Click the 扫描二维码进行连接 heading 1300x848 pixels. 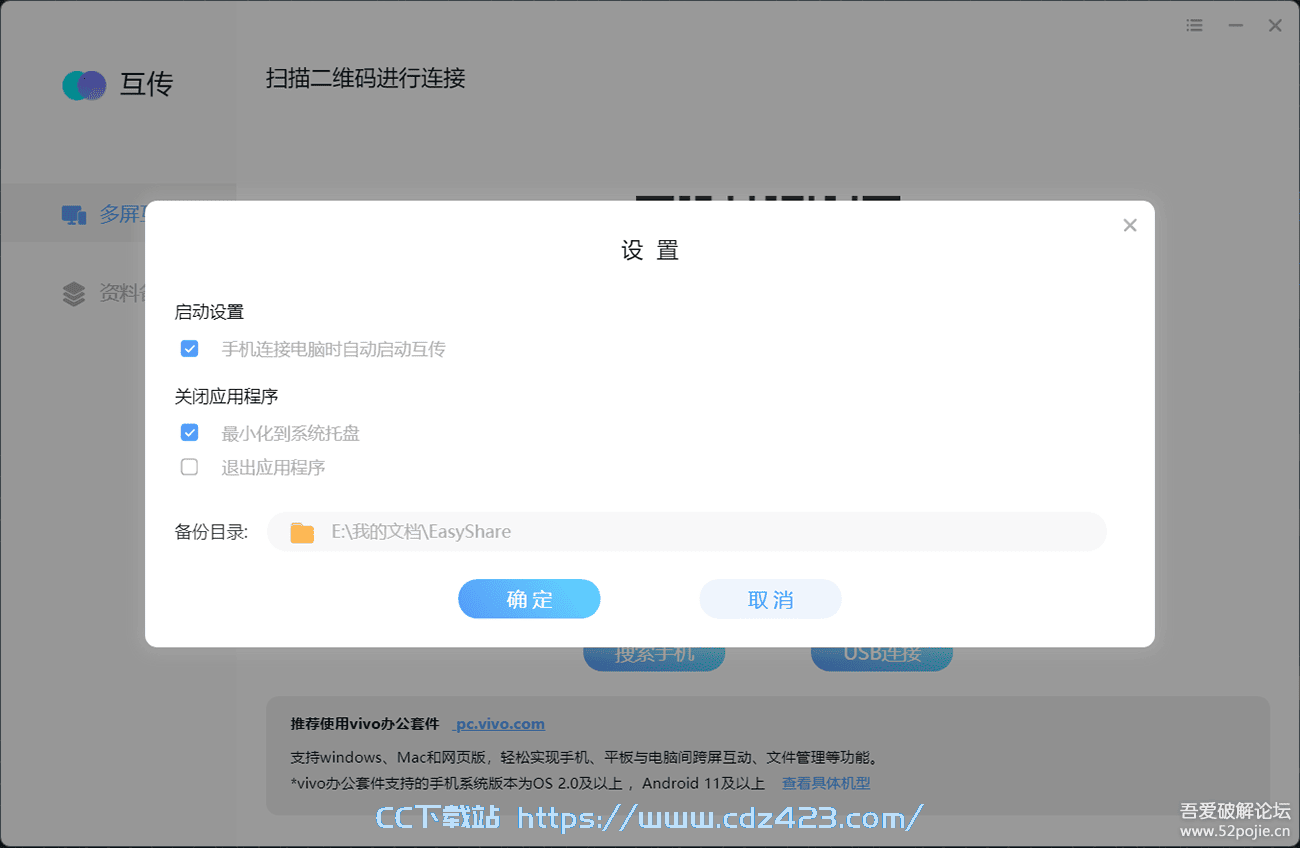(x=366, y=78)
